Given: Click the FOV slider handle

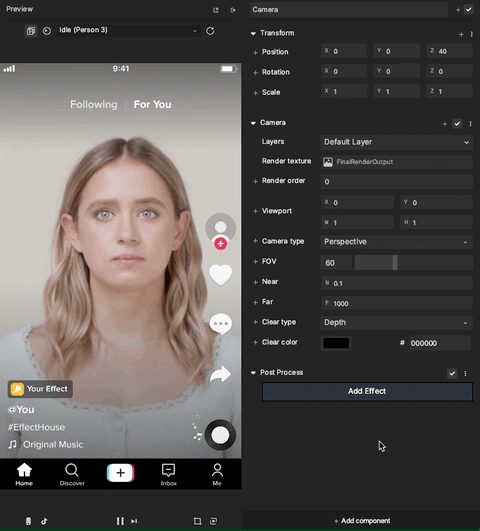Looking at the screenshot, I should 395,263.
